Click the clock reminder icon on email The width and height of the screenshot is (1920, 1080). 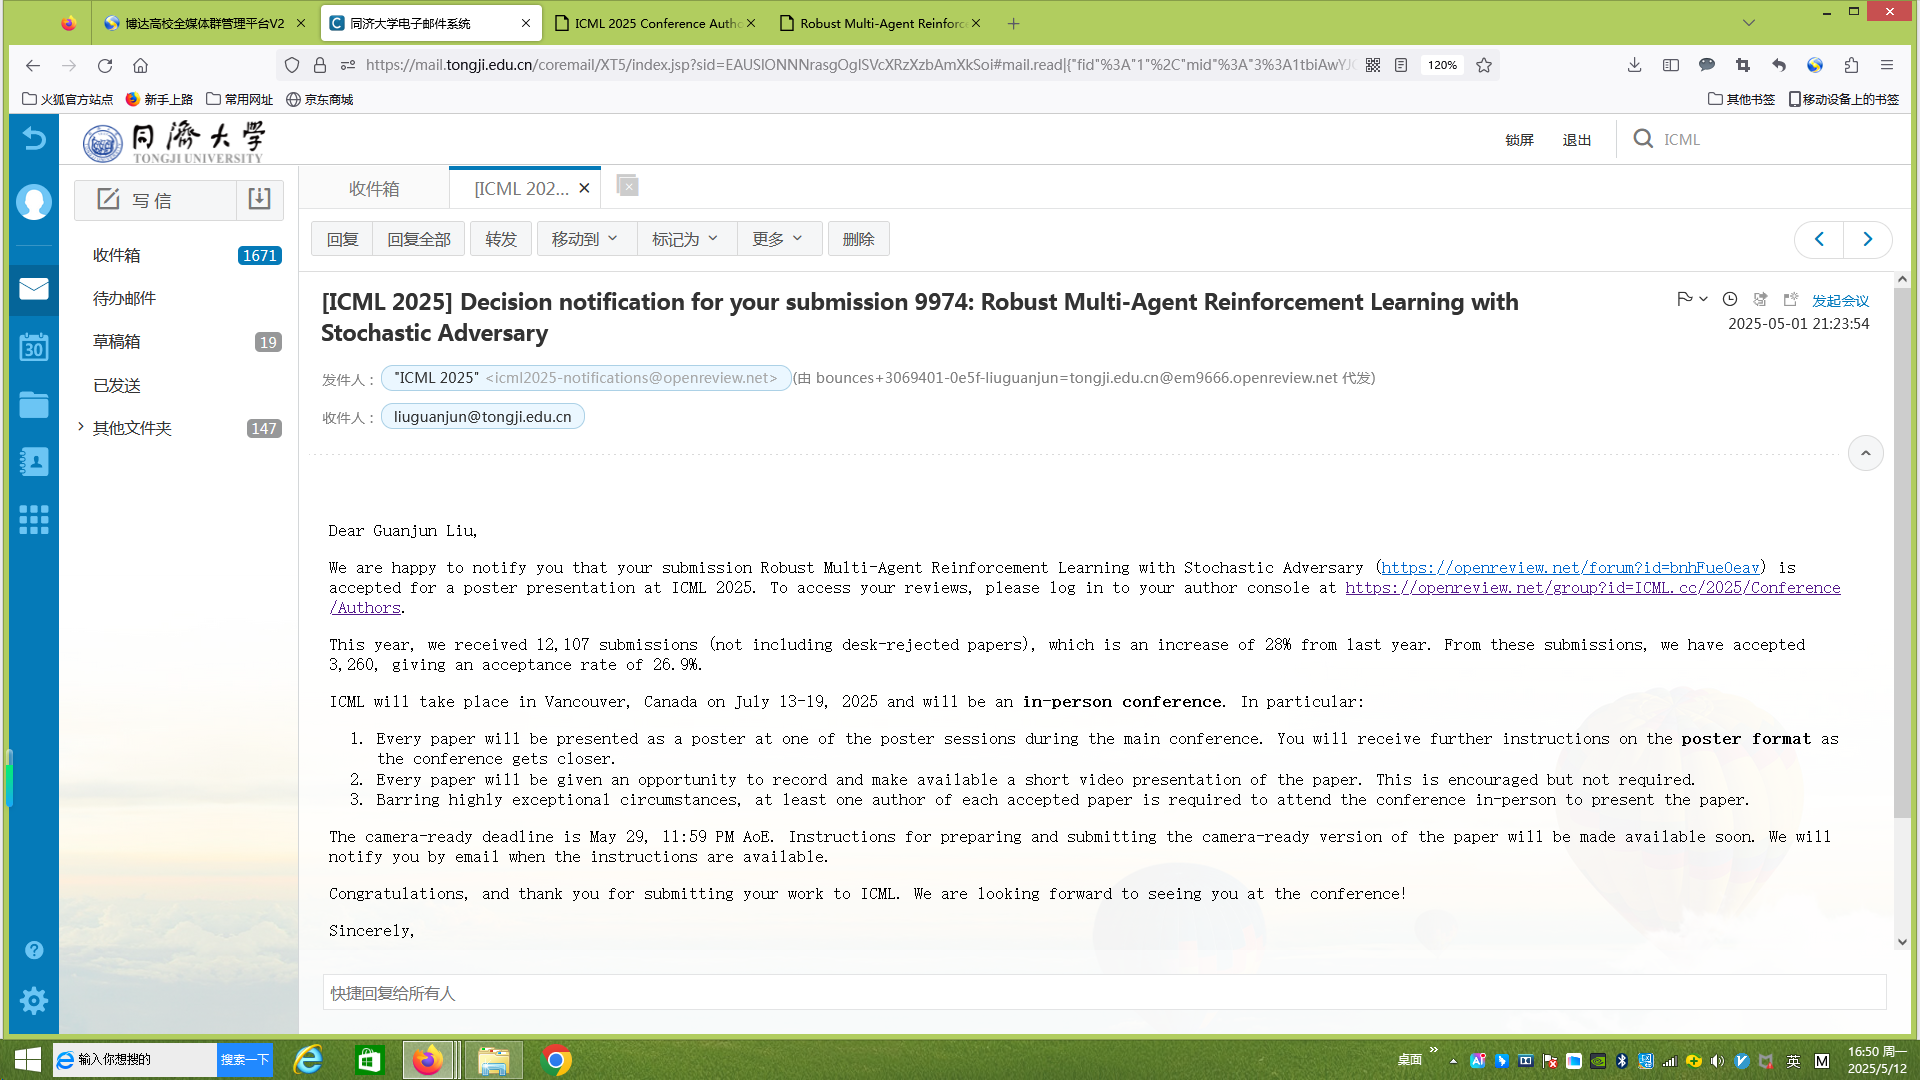(1730, 299)
